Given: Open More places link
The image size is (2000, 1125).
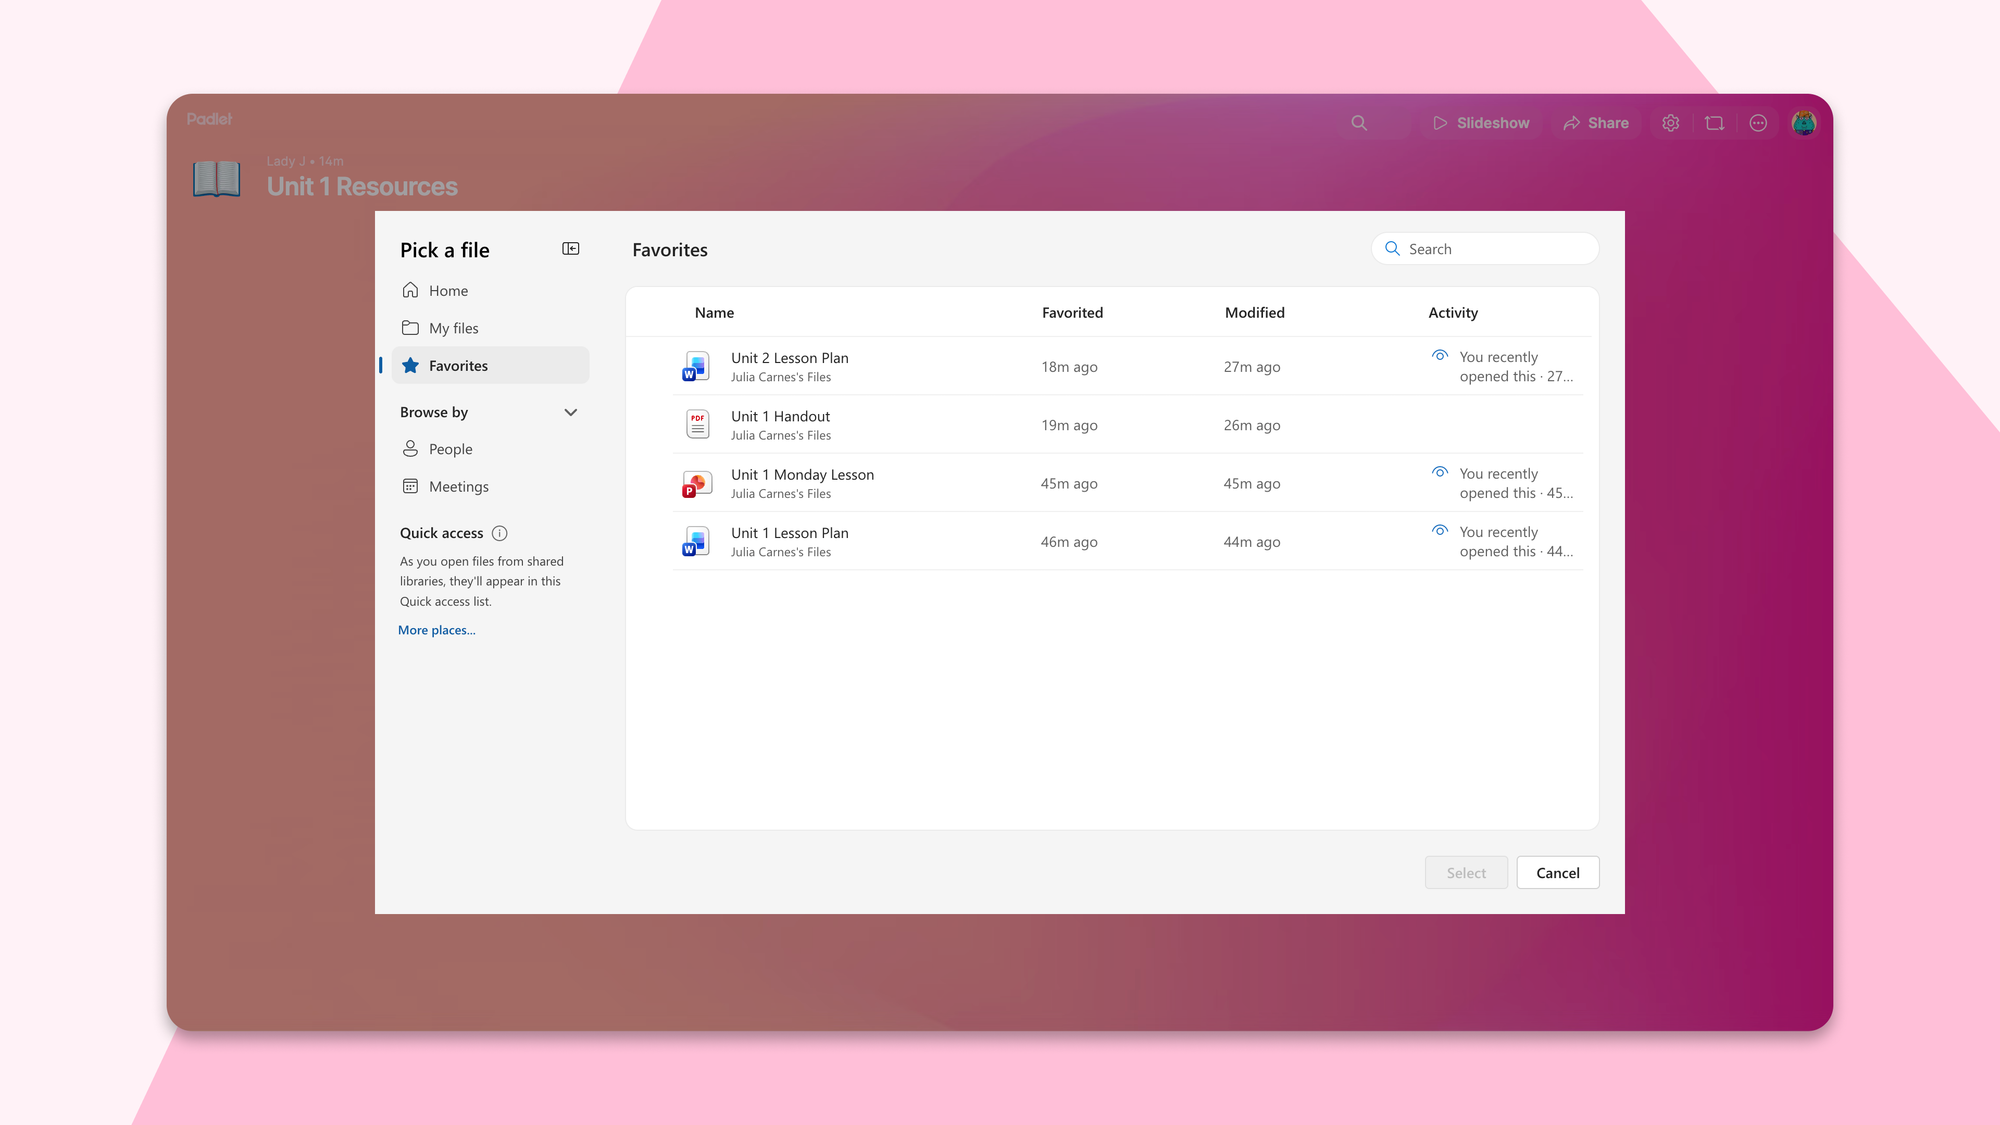Looking at the screenshot, I should pos(436,630).
